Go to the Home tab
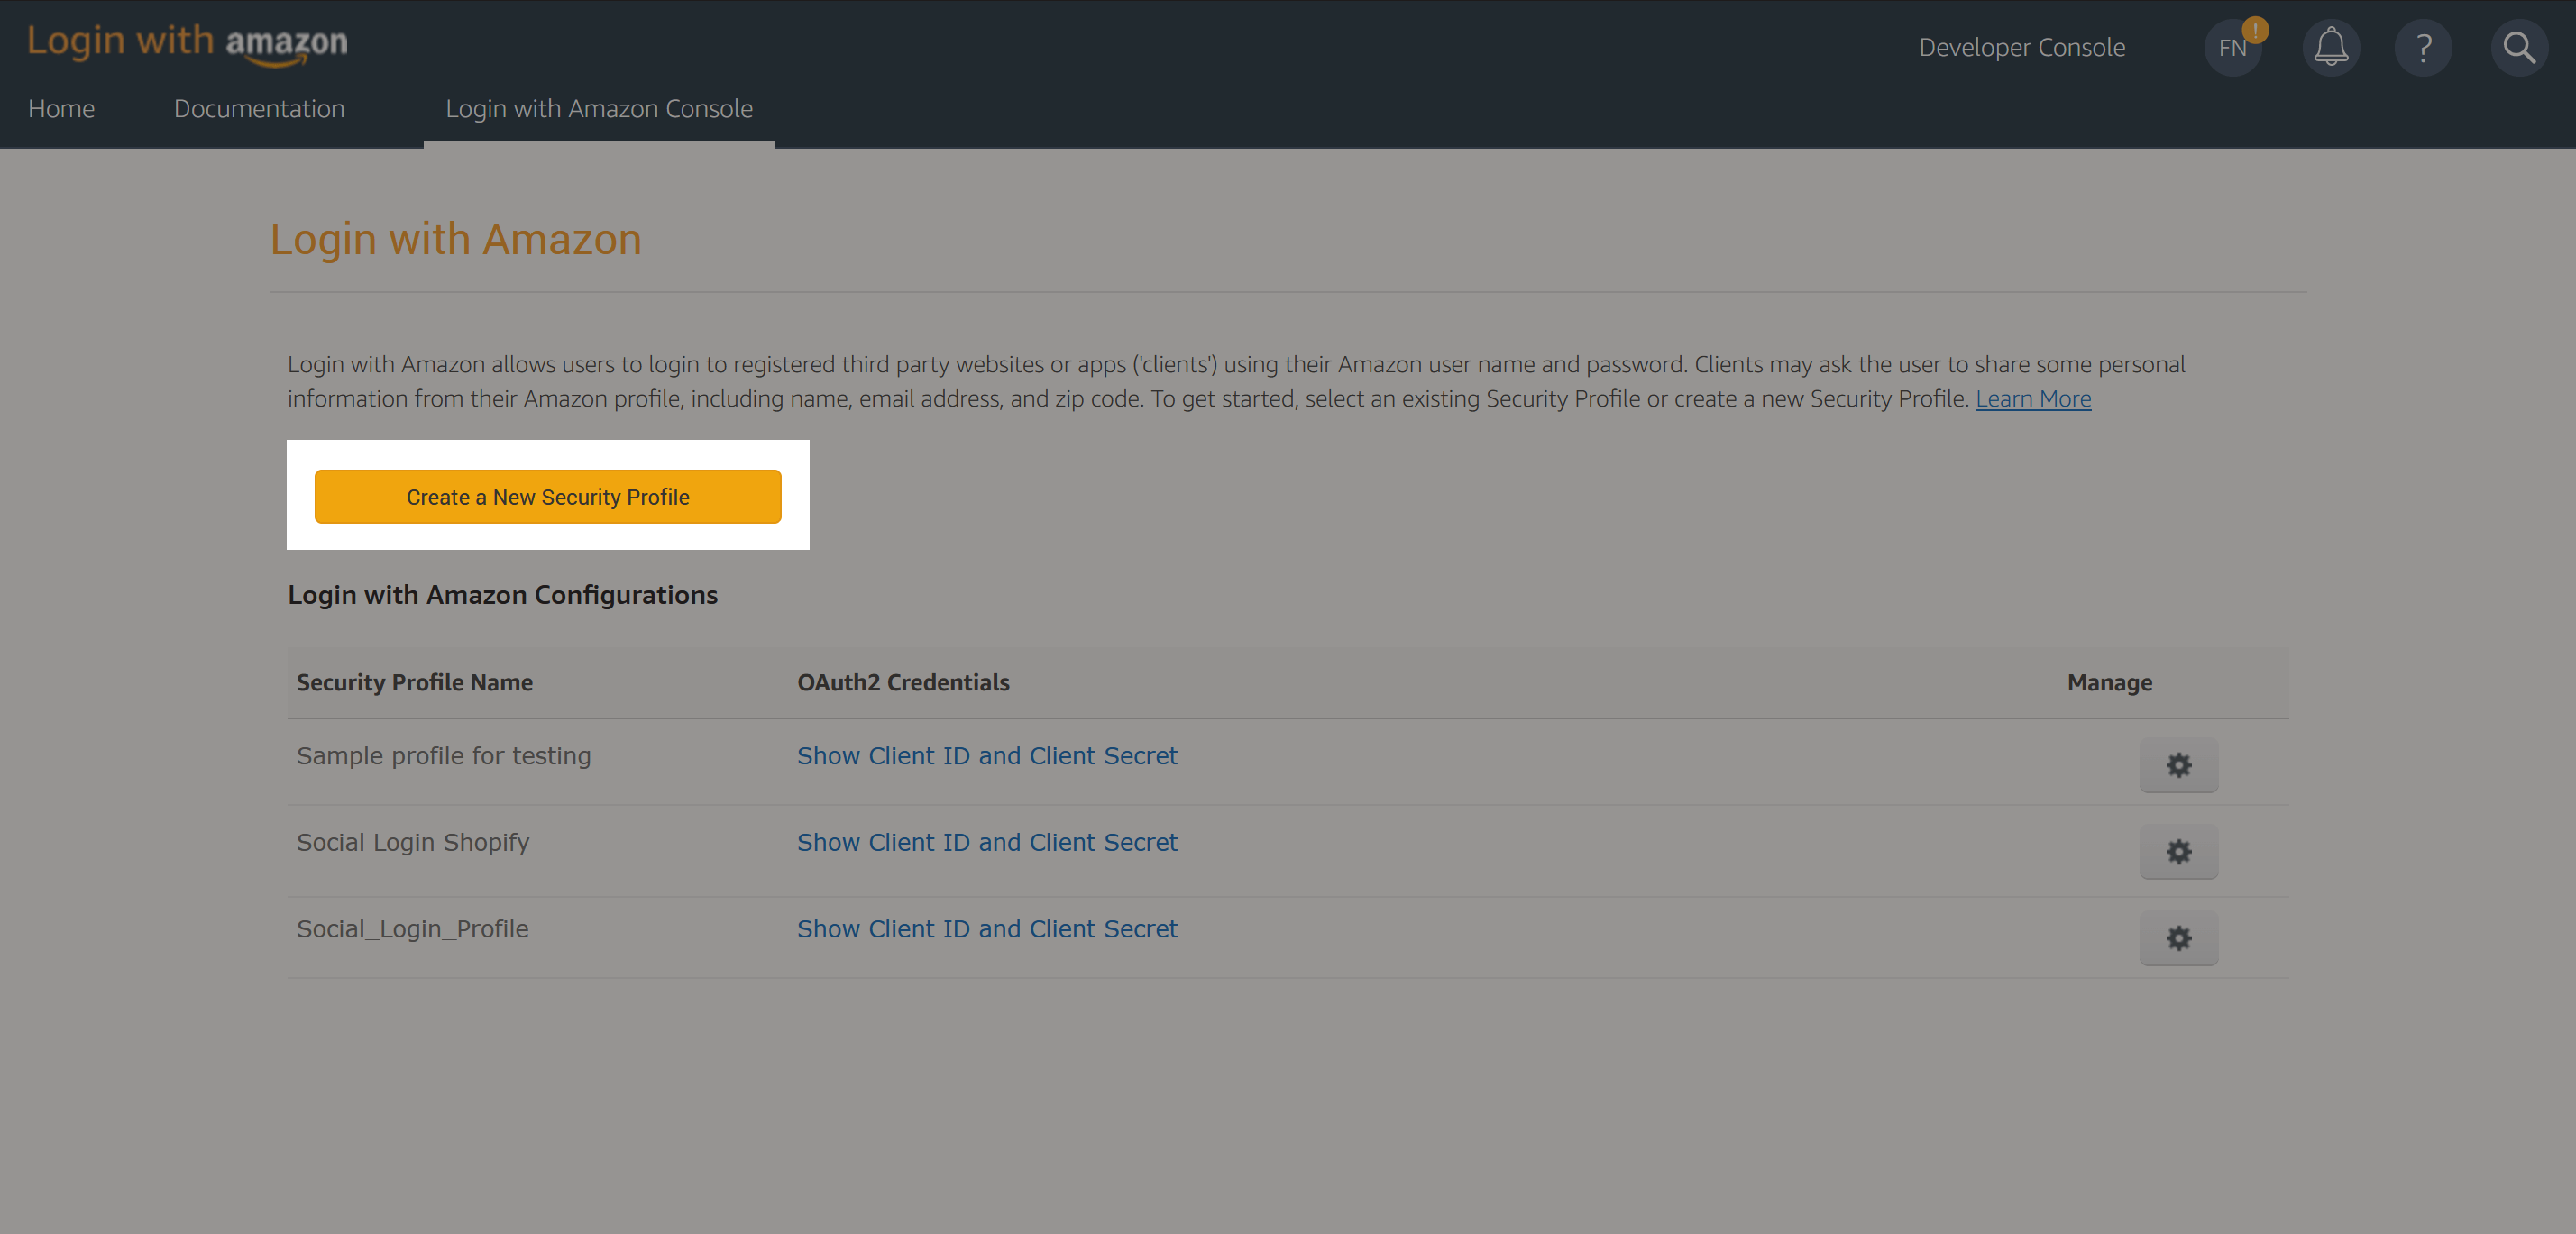The height and width of the screenshot is (1234, 2576). point(61,108)
